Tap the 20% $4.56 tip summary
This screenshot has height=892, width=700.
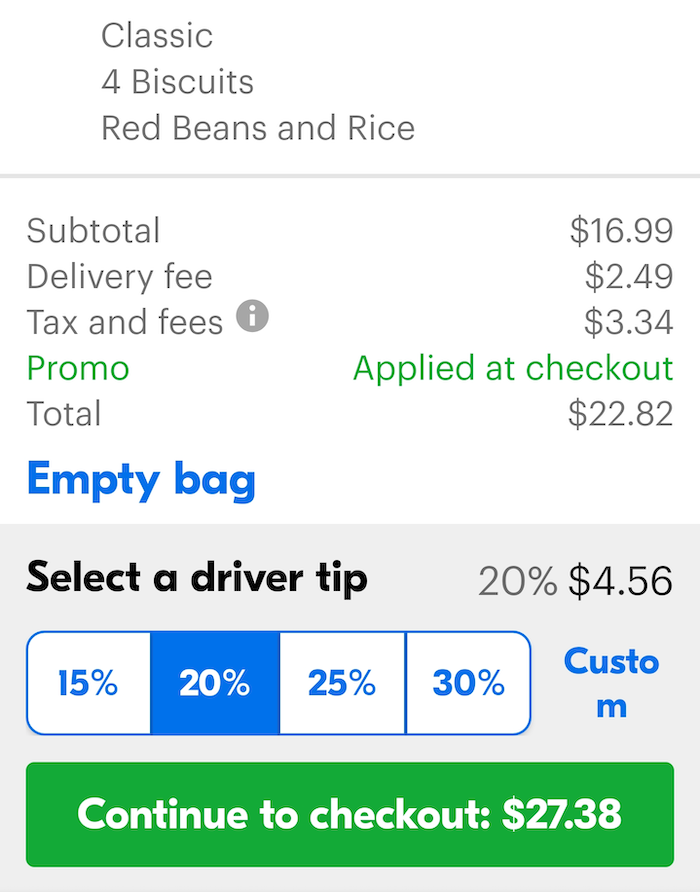point(575,581)
